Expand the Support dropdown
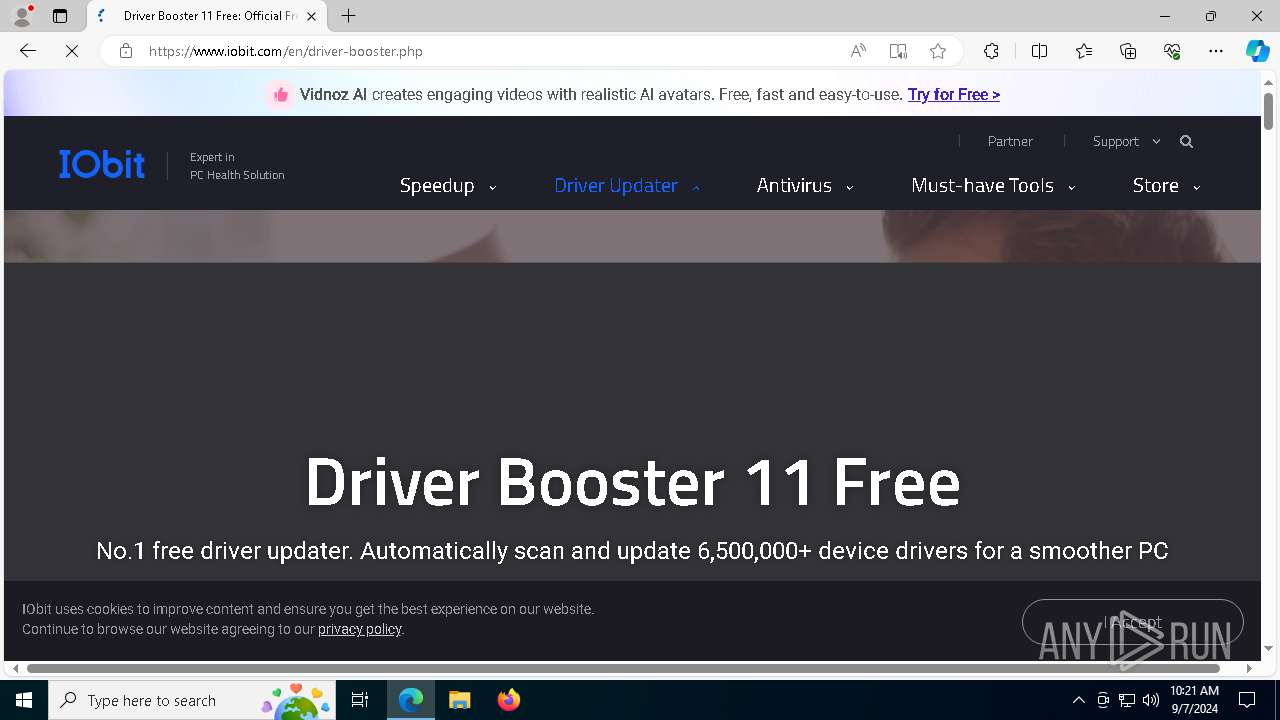 pos(1126,142)
